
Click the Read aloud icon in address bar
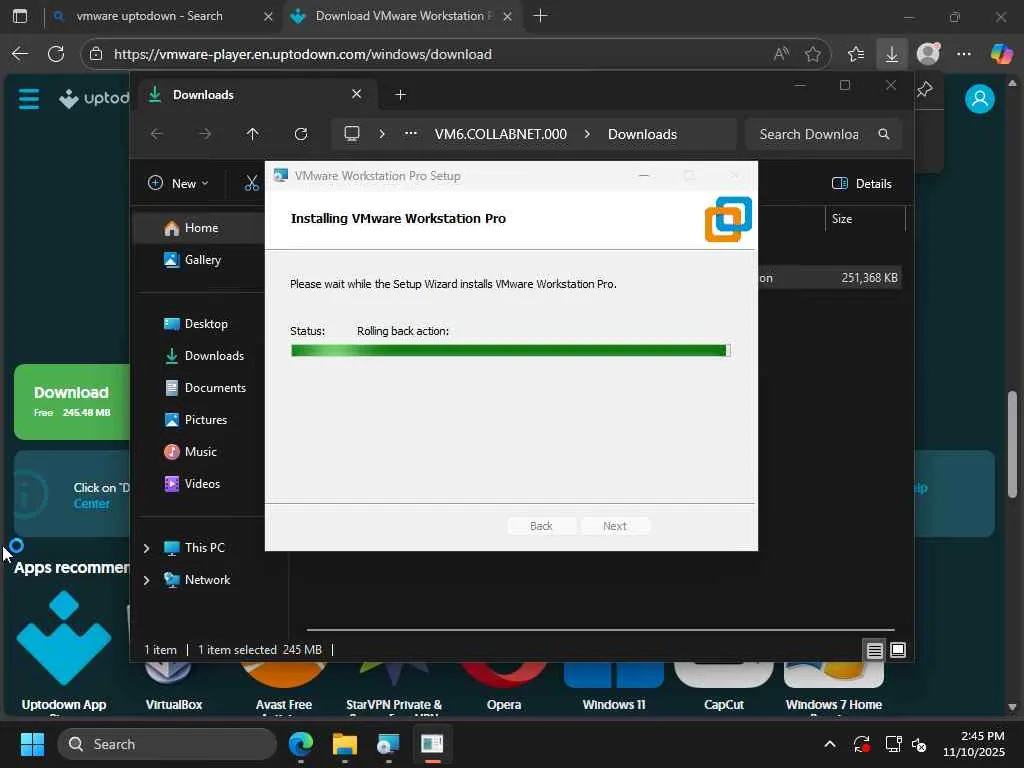pos(781,54)
